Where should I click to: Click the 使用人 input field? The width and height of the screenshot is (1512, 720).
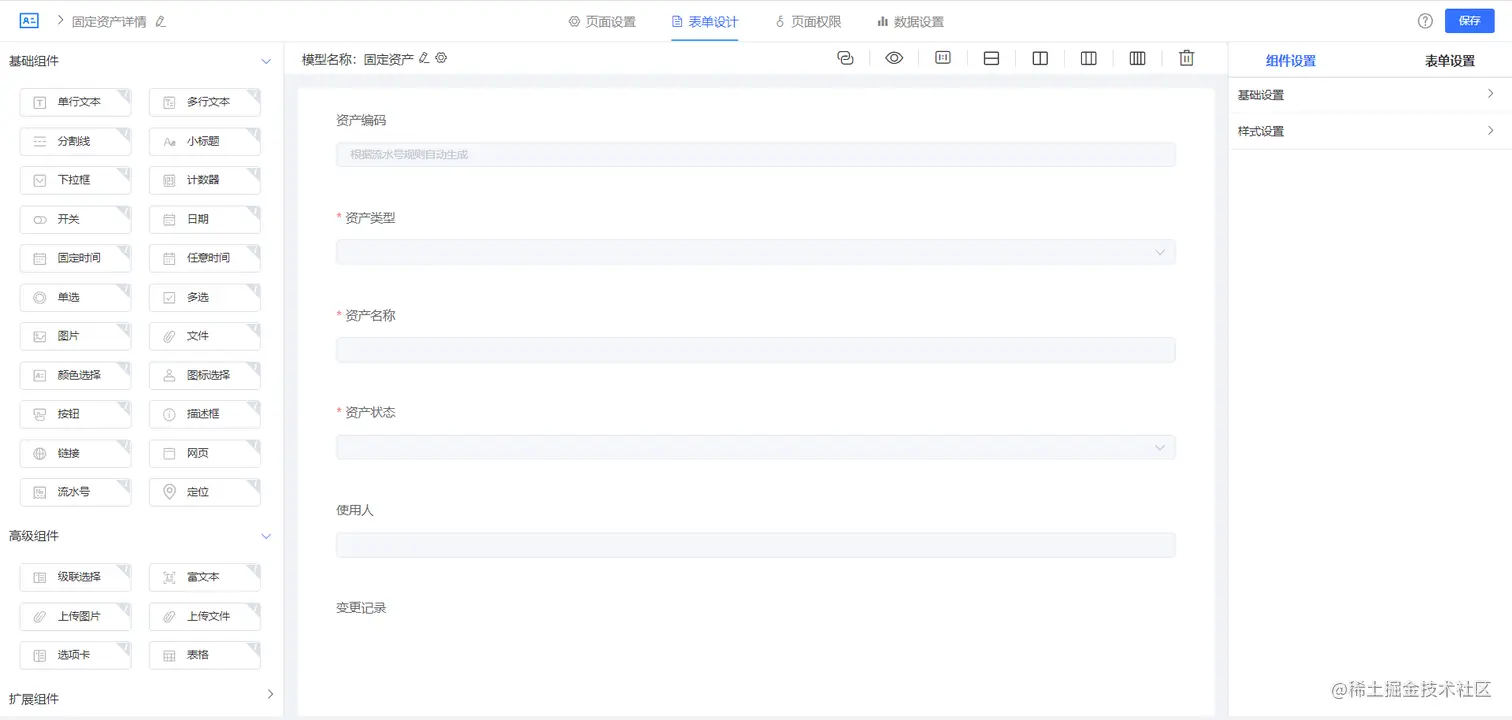756,545
